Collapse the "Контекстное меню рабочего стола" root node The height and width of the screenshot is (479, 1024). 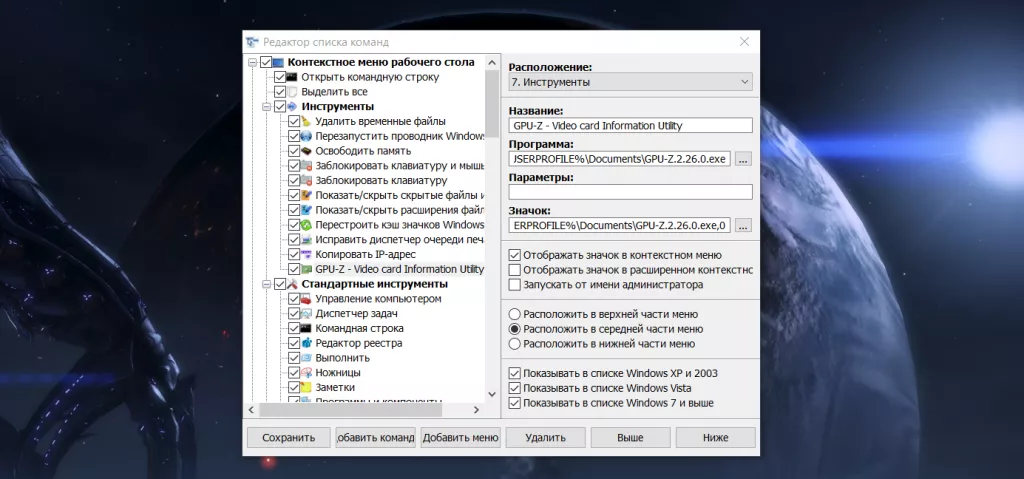pyautogui.click(x=252, y=62)
